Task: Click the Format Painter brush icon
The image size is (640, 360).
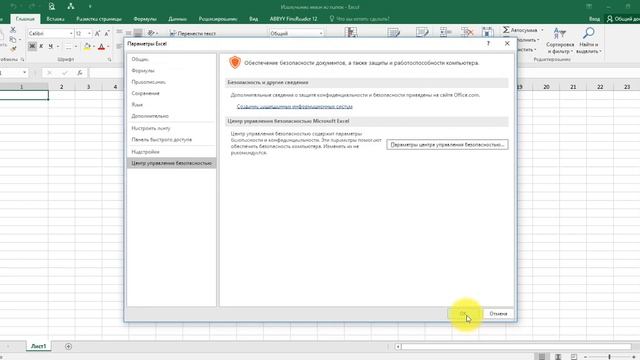Action: tap(13, 49)
